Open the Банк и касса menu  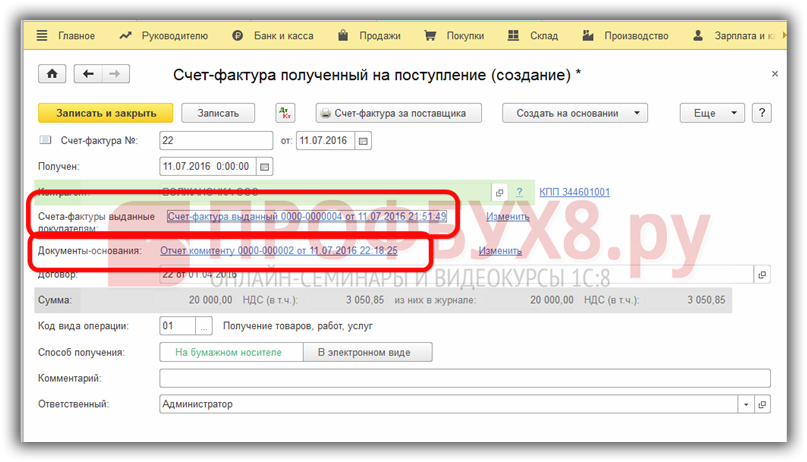(273, 36)
